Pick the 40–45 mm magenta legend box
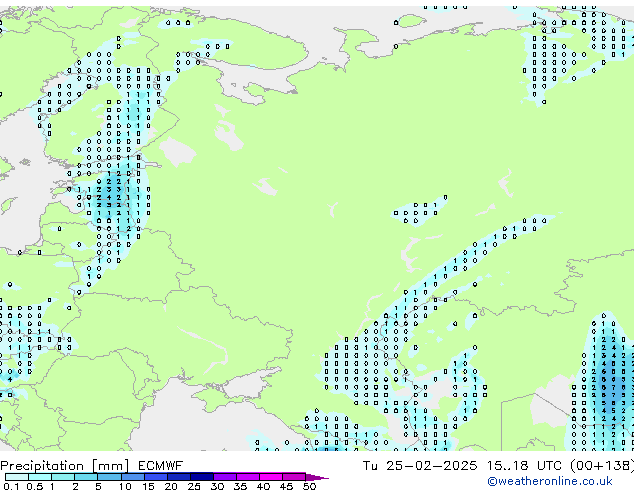Image resolution: width=634 pixels, height=490 pixels. pos(271,477)
